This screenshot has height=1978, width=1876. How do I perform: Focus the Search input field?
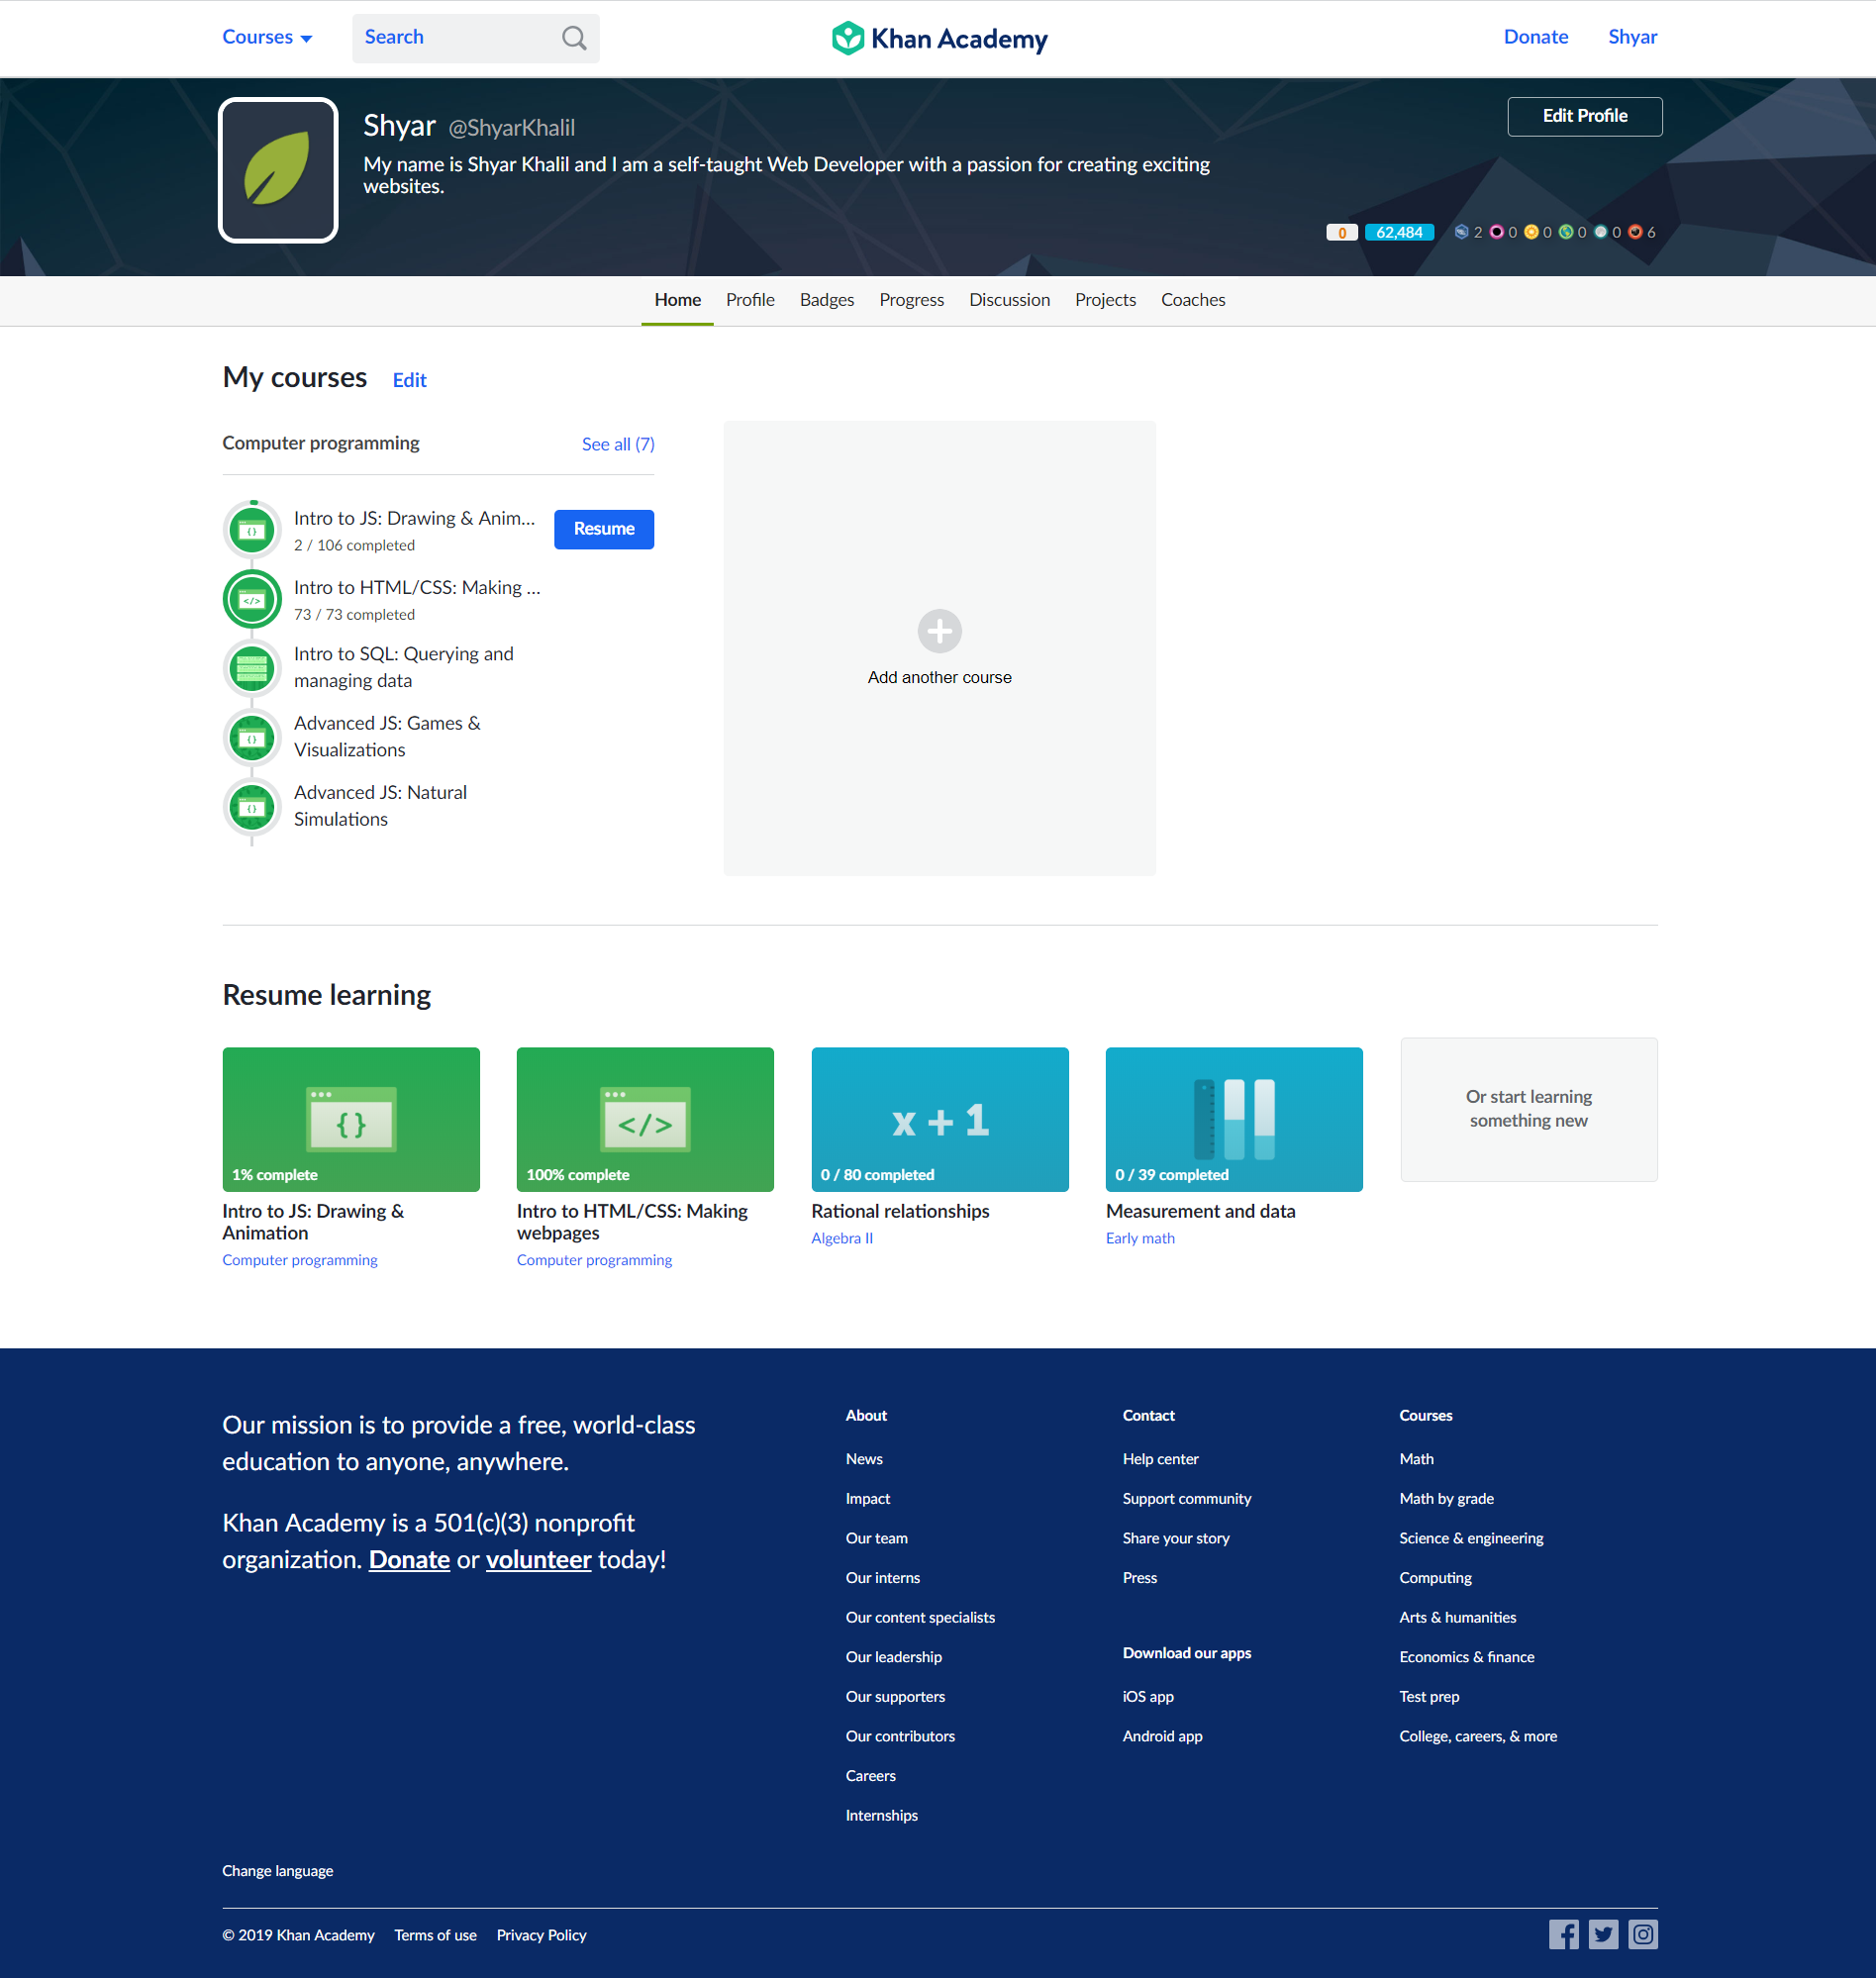coord(475,38)
